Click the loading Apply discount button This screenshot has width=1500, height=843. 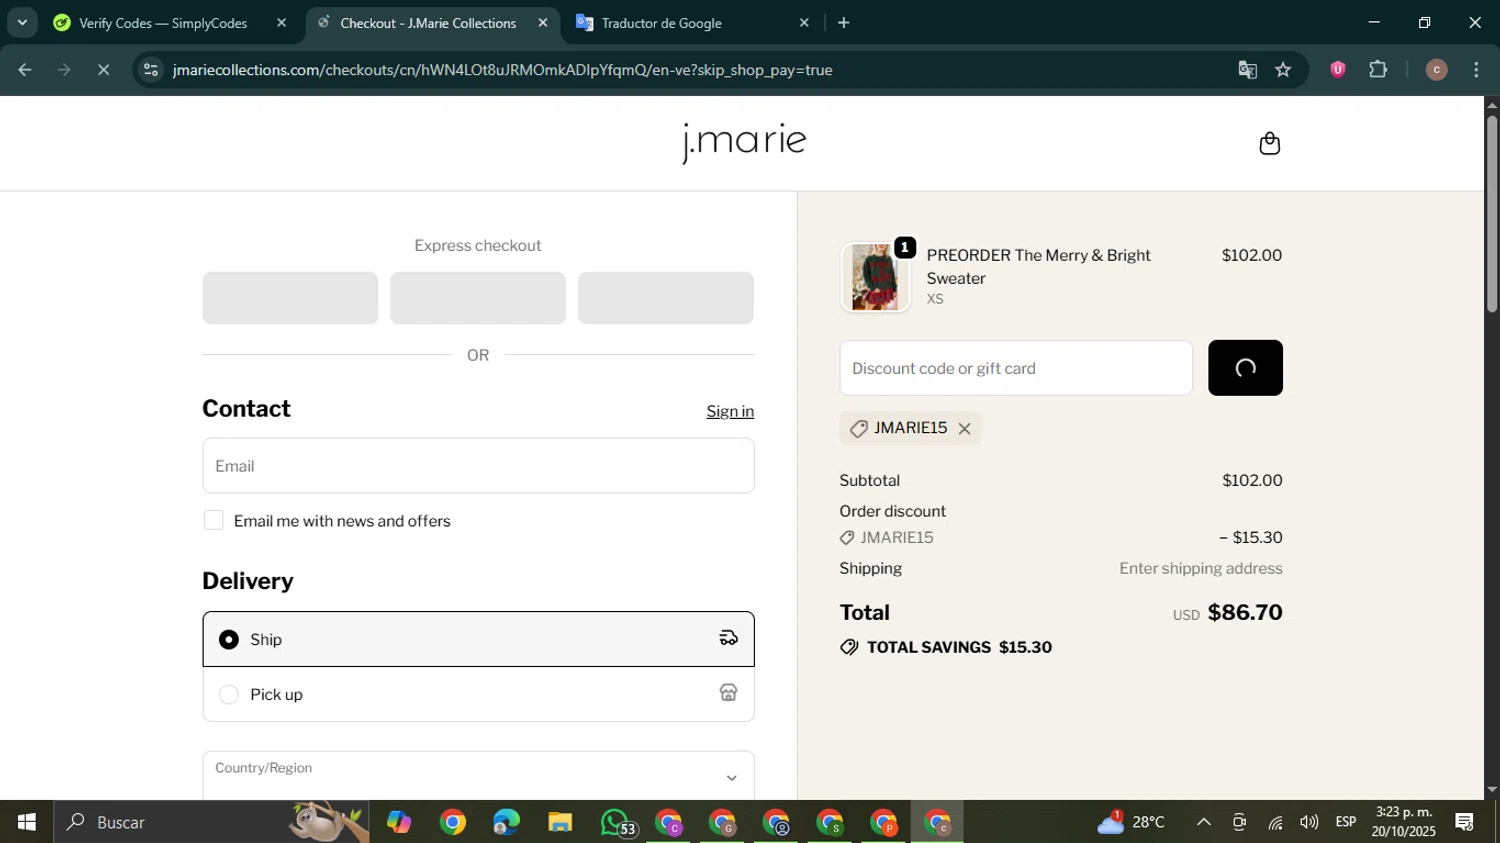[x=1245, y=368]
